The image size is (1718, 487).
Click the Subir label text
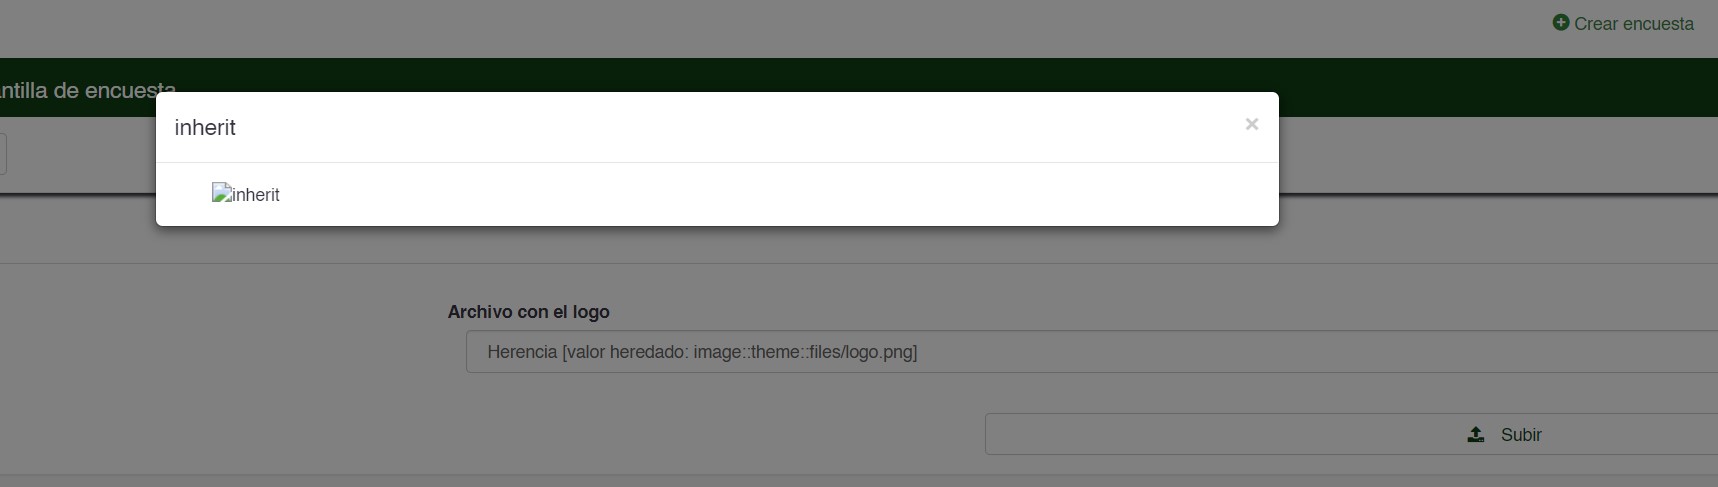click(x=1521, y=435)
